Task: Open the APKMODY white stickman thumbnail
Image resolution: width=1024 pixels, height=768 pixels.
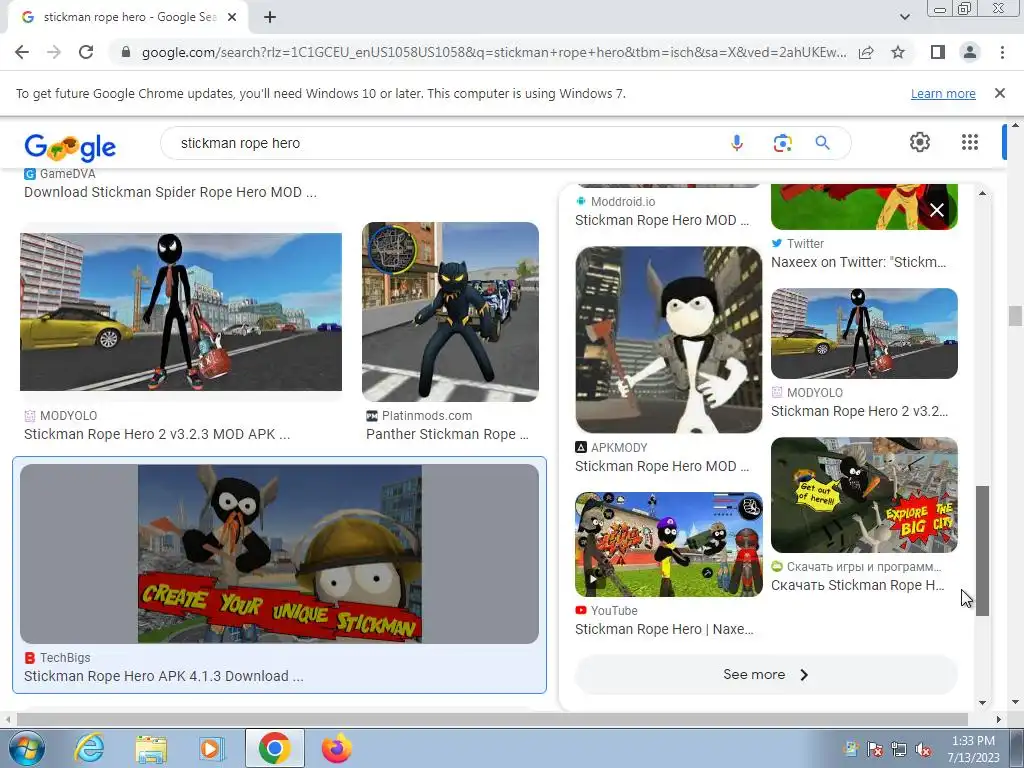Action: [x=669, y=340]
